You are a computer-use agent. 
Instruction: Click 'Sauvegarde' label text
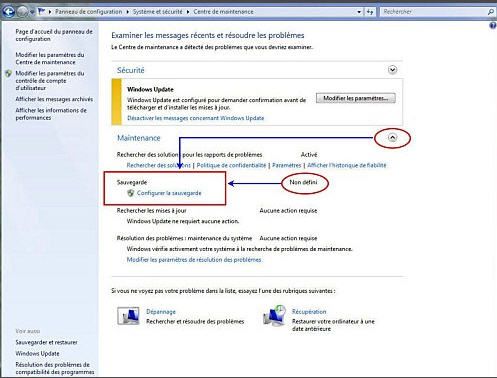pos(132,182)
